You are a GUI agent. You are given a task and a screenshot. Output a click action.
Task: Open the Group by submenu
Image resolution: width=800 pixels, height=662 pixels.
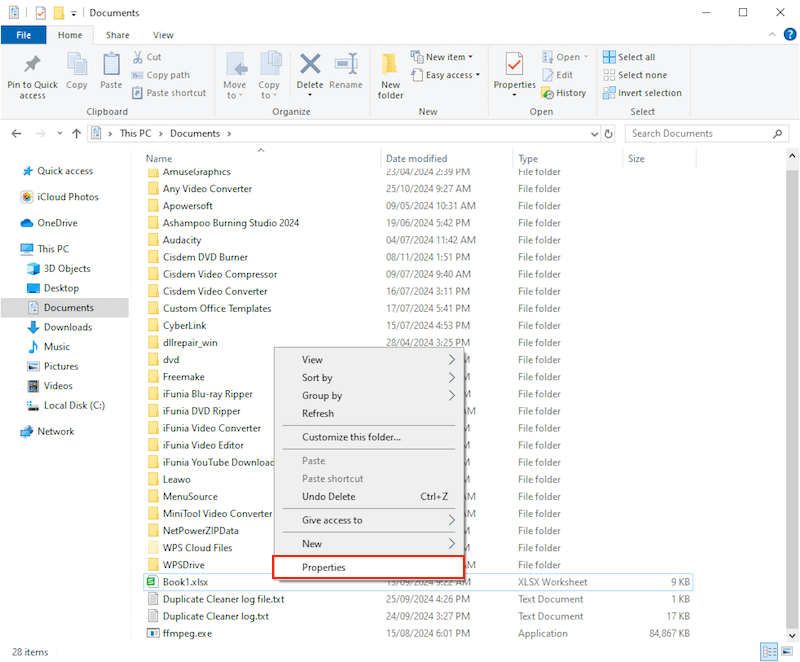point(368,396)
